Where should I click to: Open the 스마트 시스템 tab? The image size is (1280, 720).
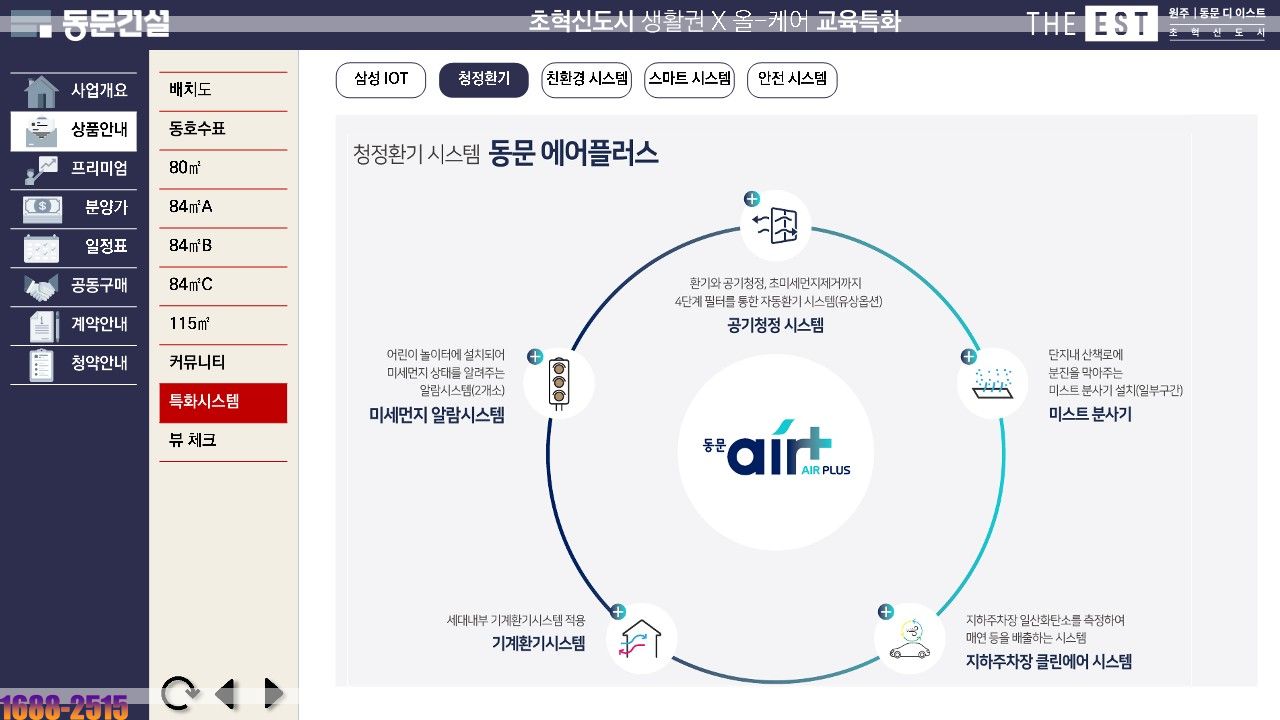(689, 80)
